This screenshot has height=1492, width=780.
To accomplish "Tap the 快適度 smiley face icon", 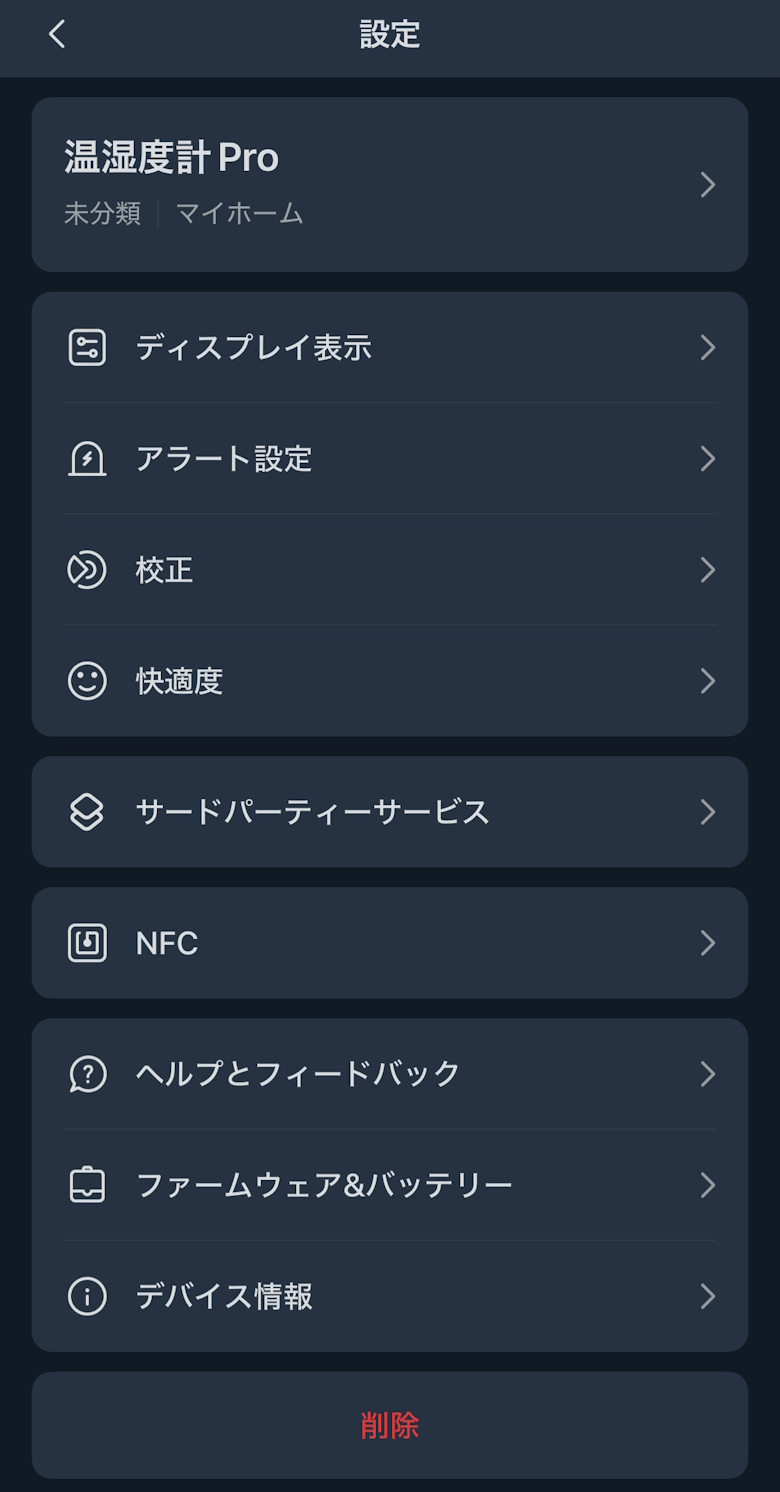I will [87, 681].
